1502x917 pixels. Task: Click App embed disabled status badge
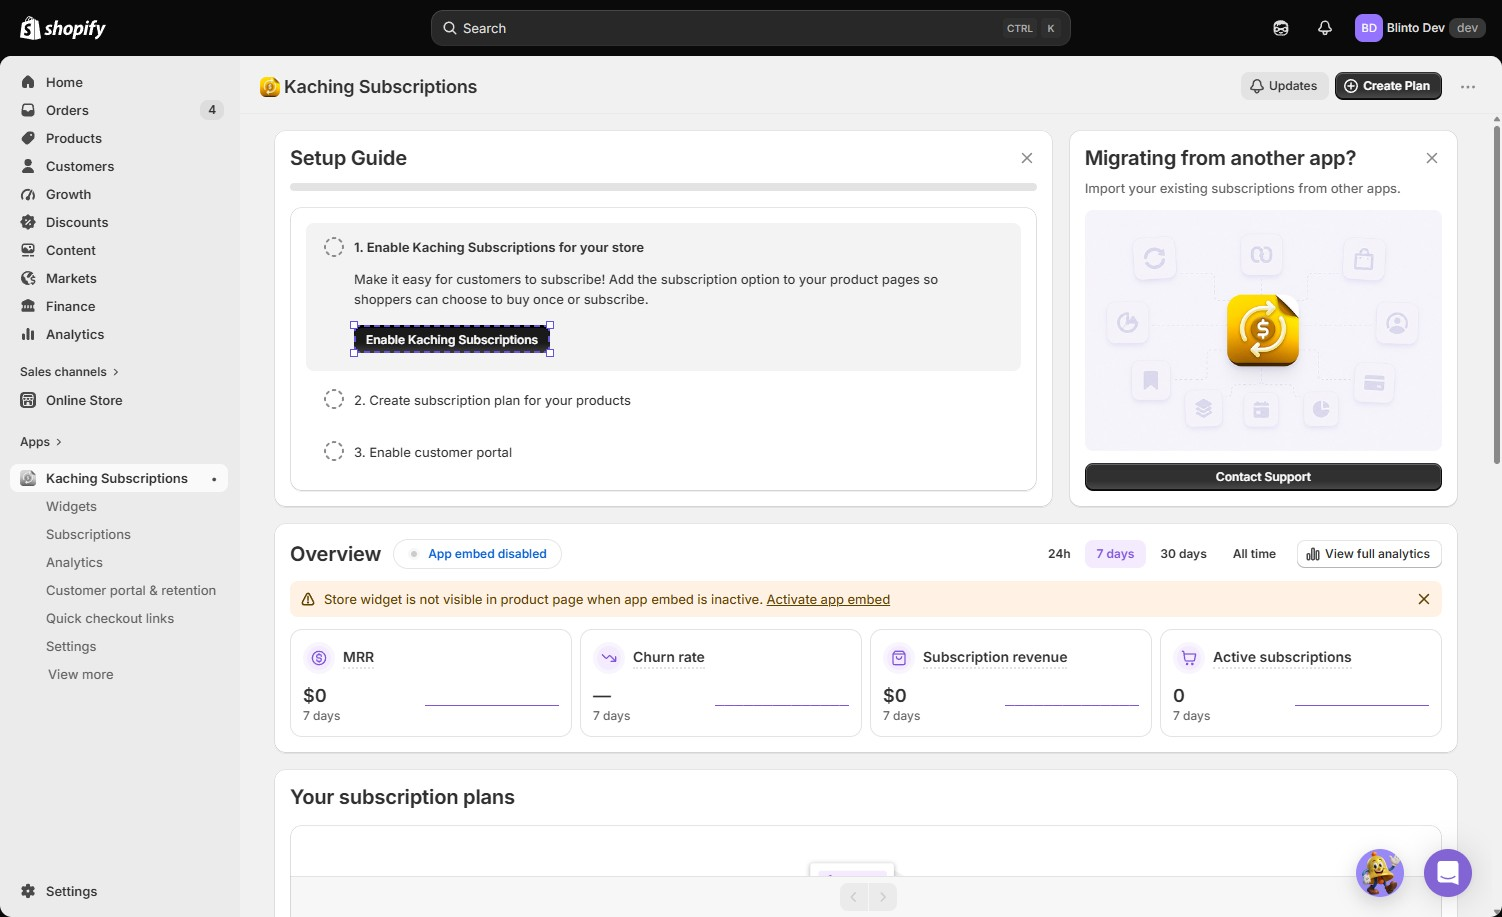point(477,554)
